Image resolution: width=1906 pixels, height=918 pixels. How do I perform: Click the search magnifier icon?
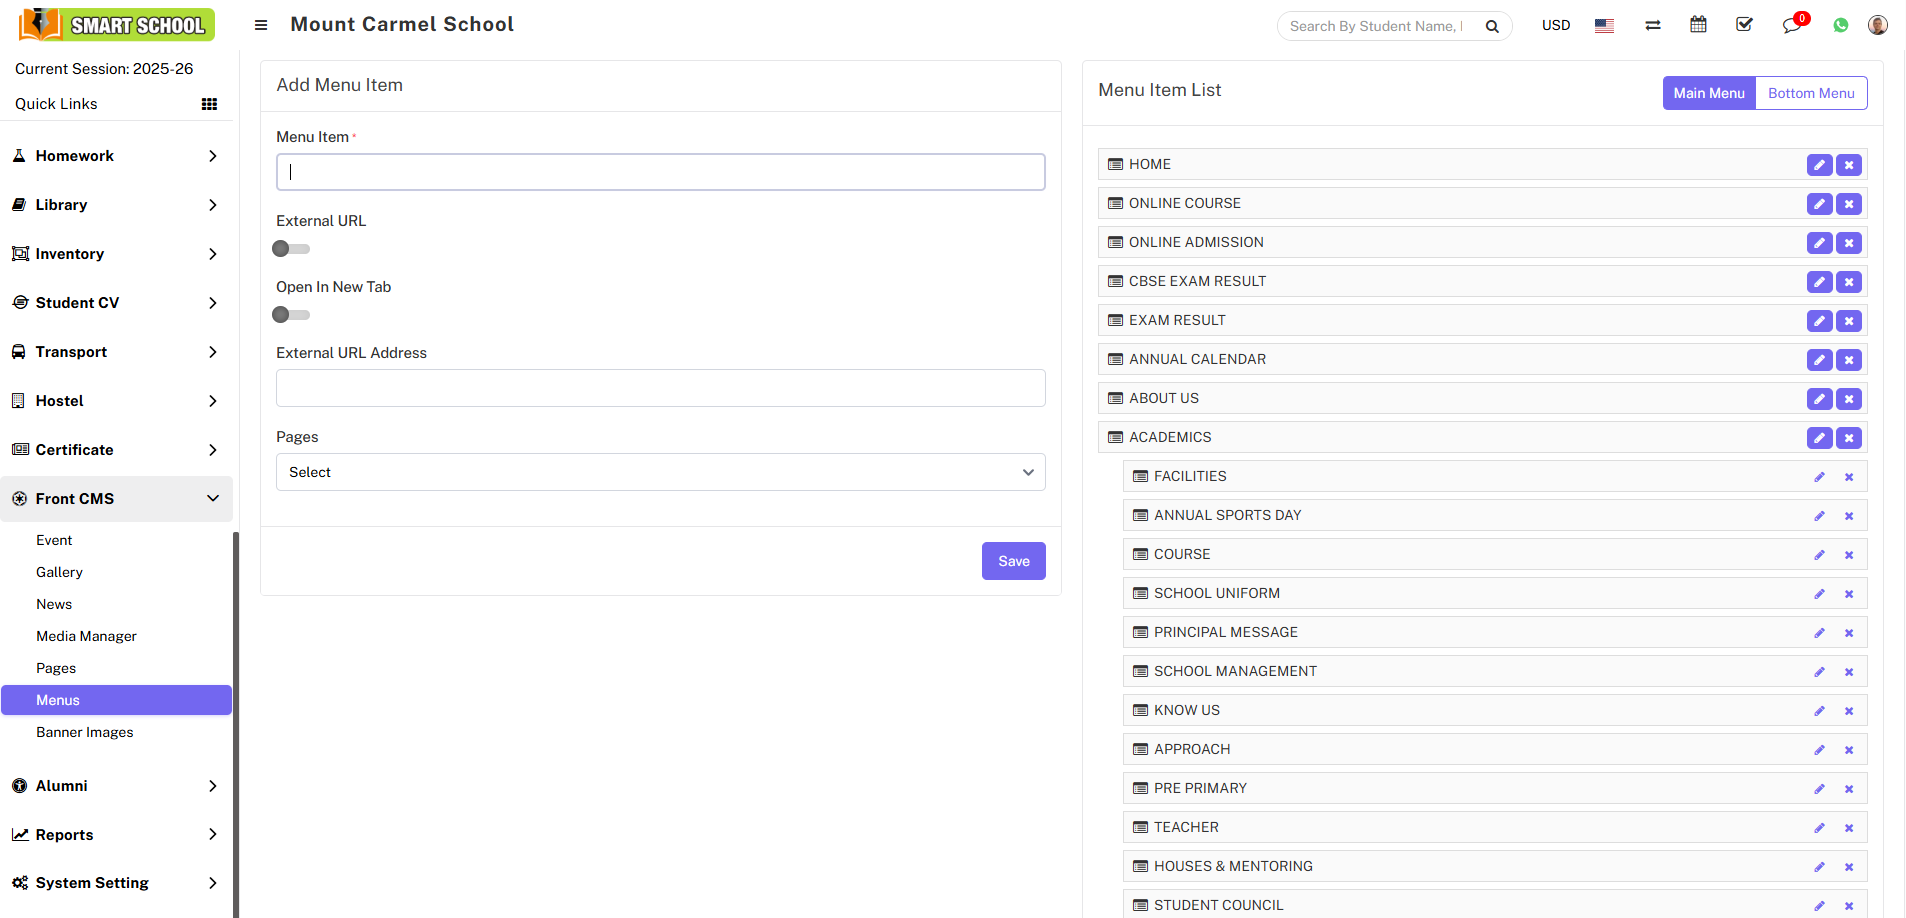pyautogui.click(x=1493, y=26)
